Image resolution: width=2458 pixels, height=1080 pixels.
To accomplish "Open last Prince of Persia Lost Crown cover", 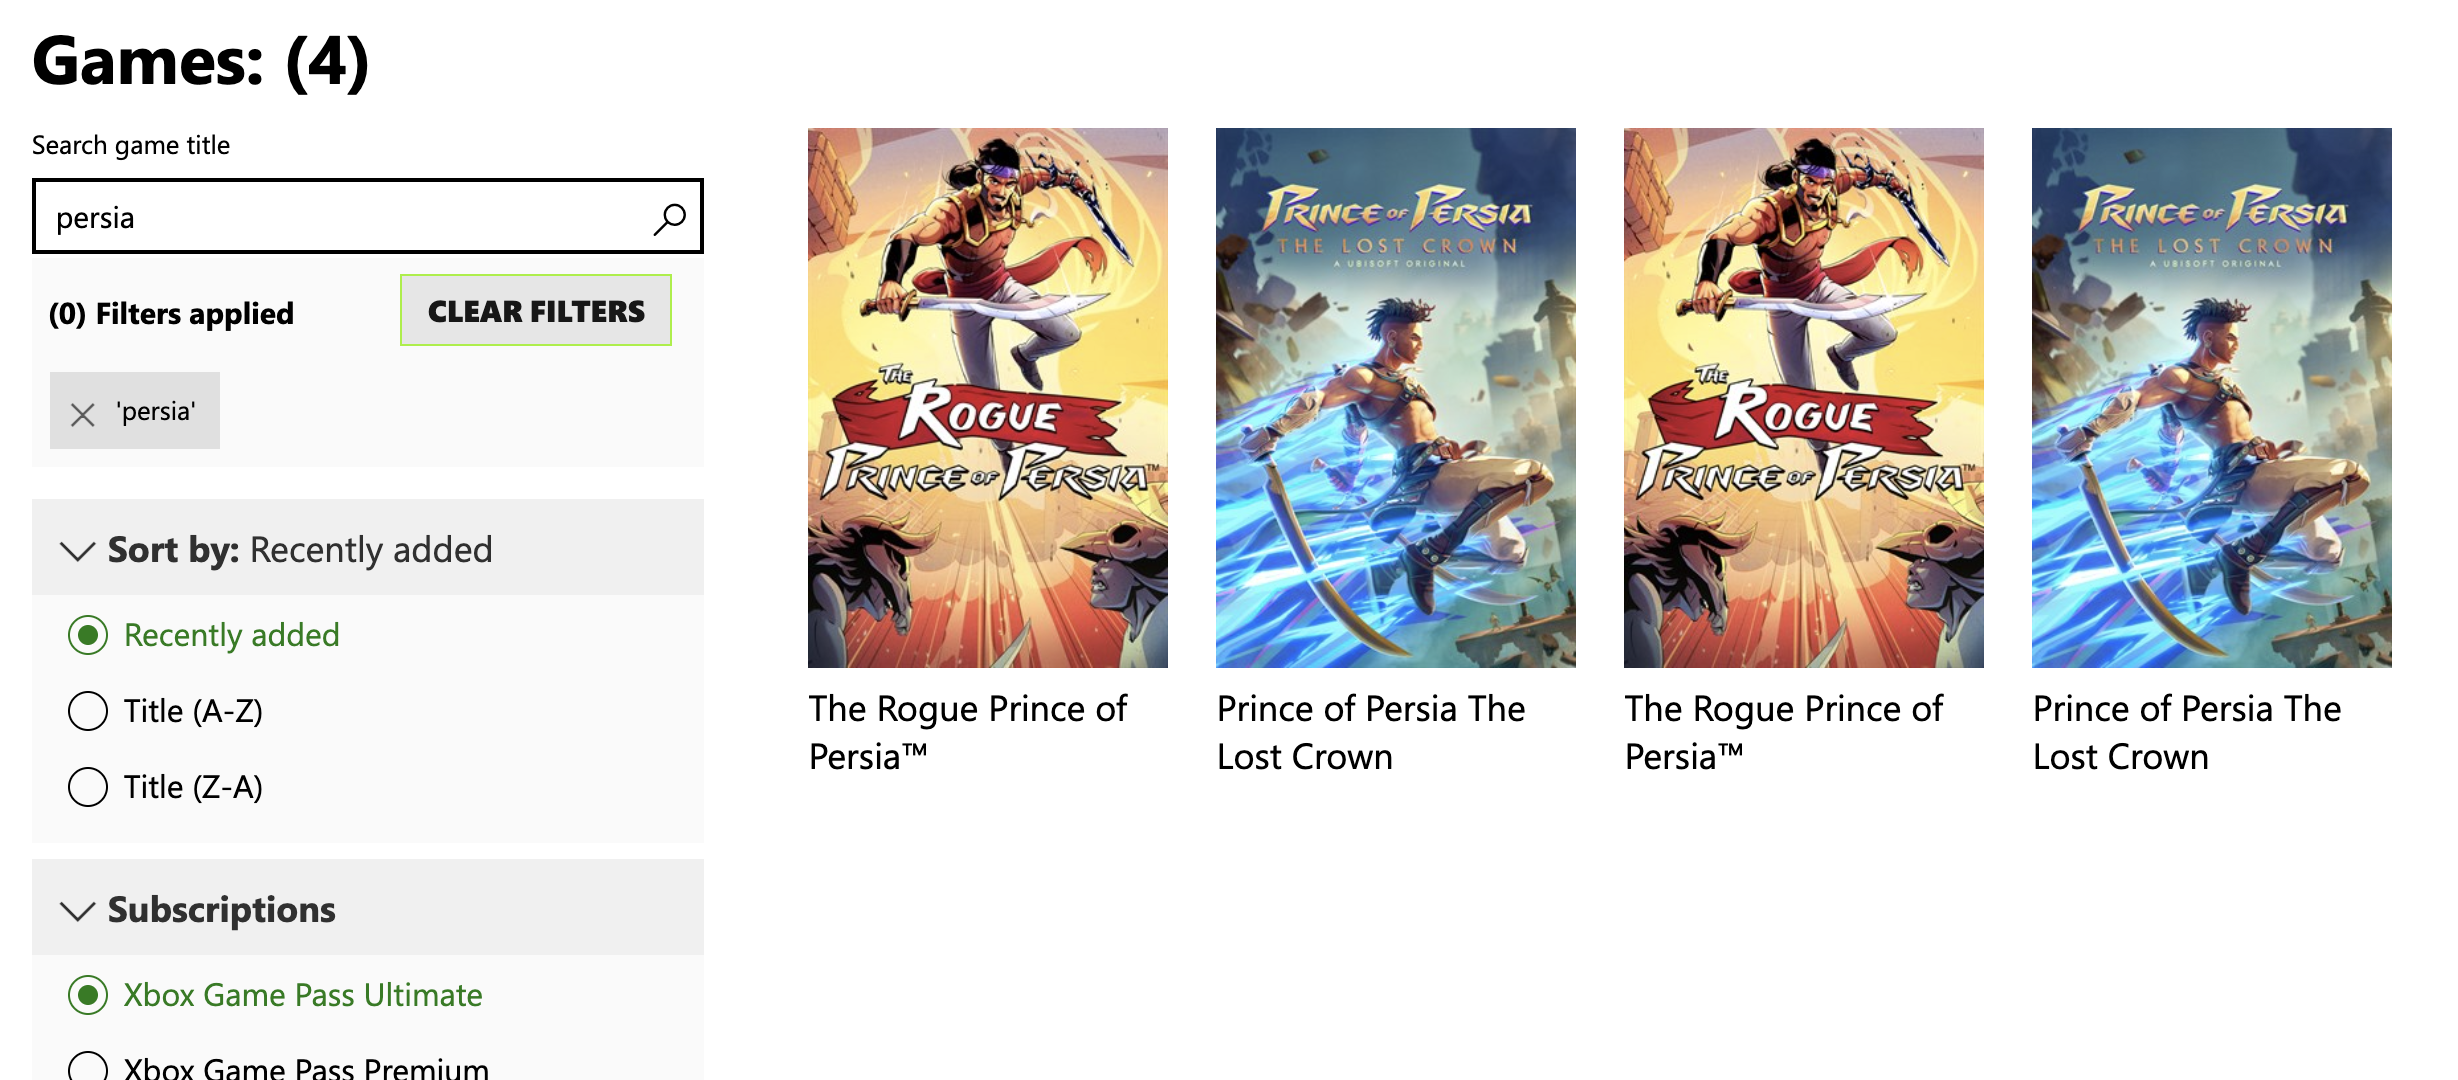I will click(2211, 397).
